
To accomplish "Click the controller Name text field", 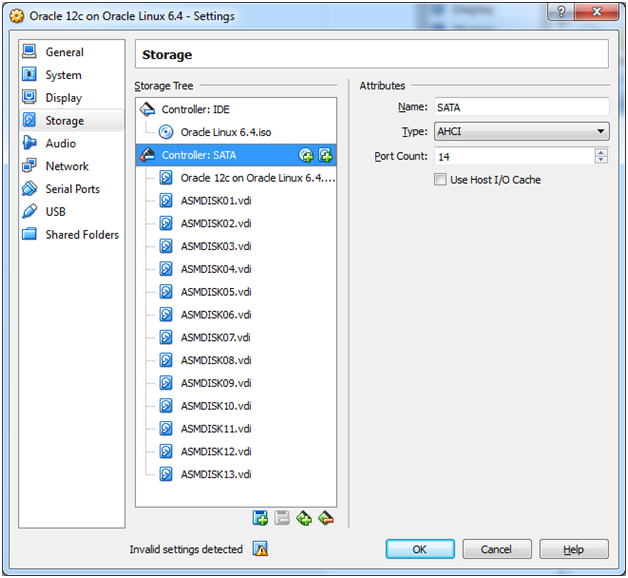I will (x=521, y=107).
